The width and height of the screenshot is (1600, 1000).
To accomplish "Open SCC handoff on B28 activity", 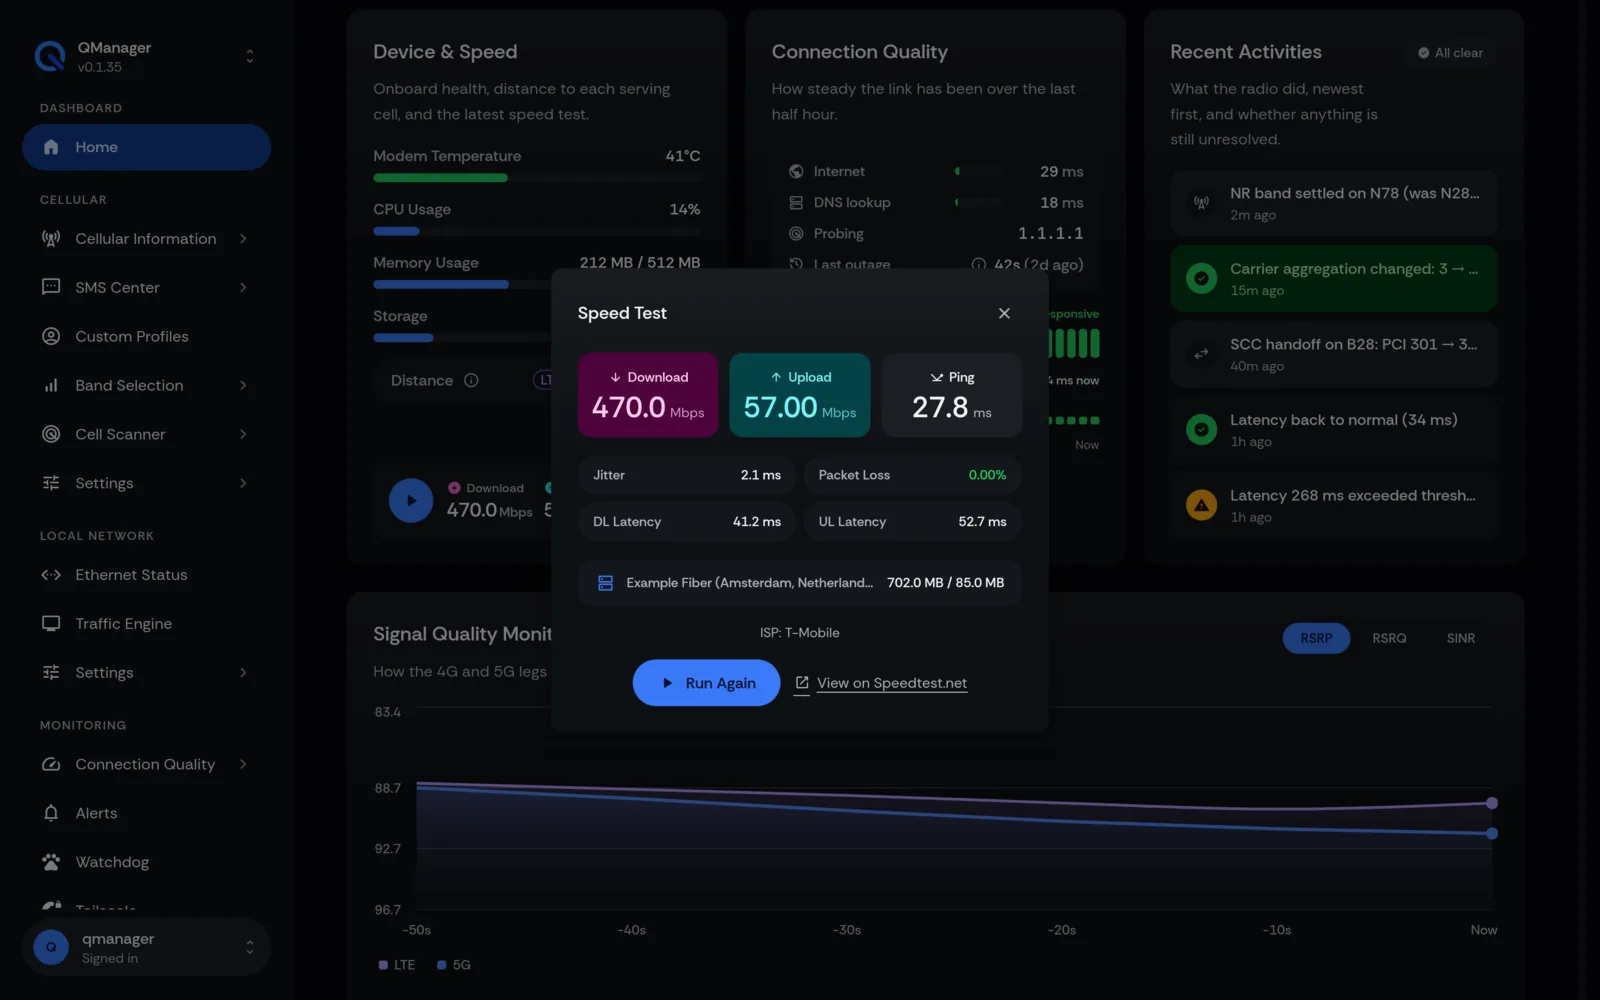I will tap(1333, 354).
